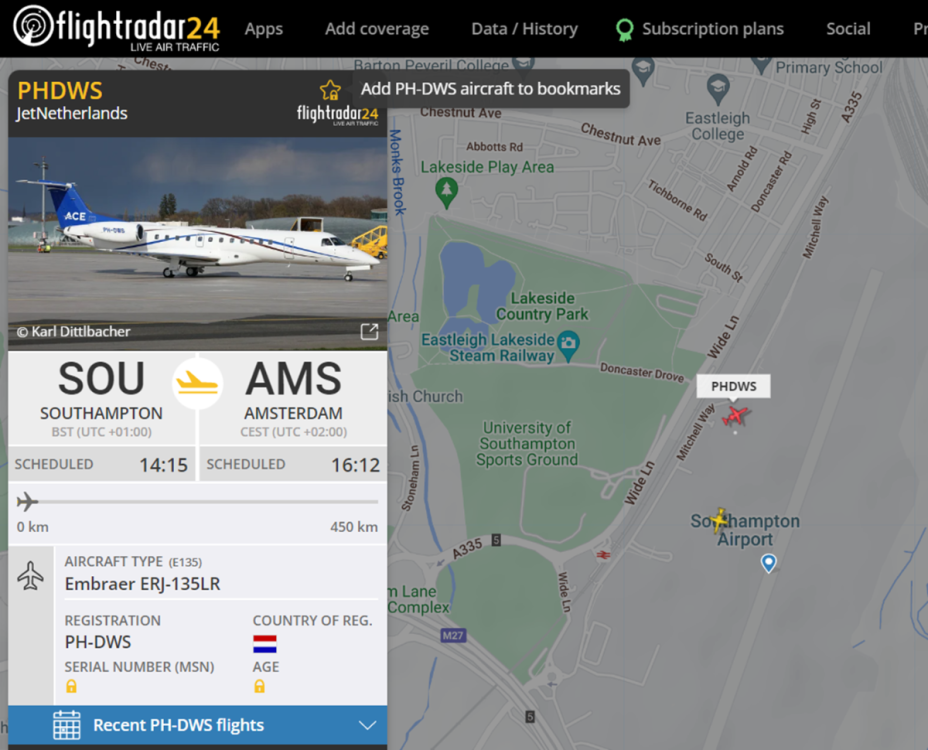
Task: Open the Apps menu
Action: [264, 29]
